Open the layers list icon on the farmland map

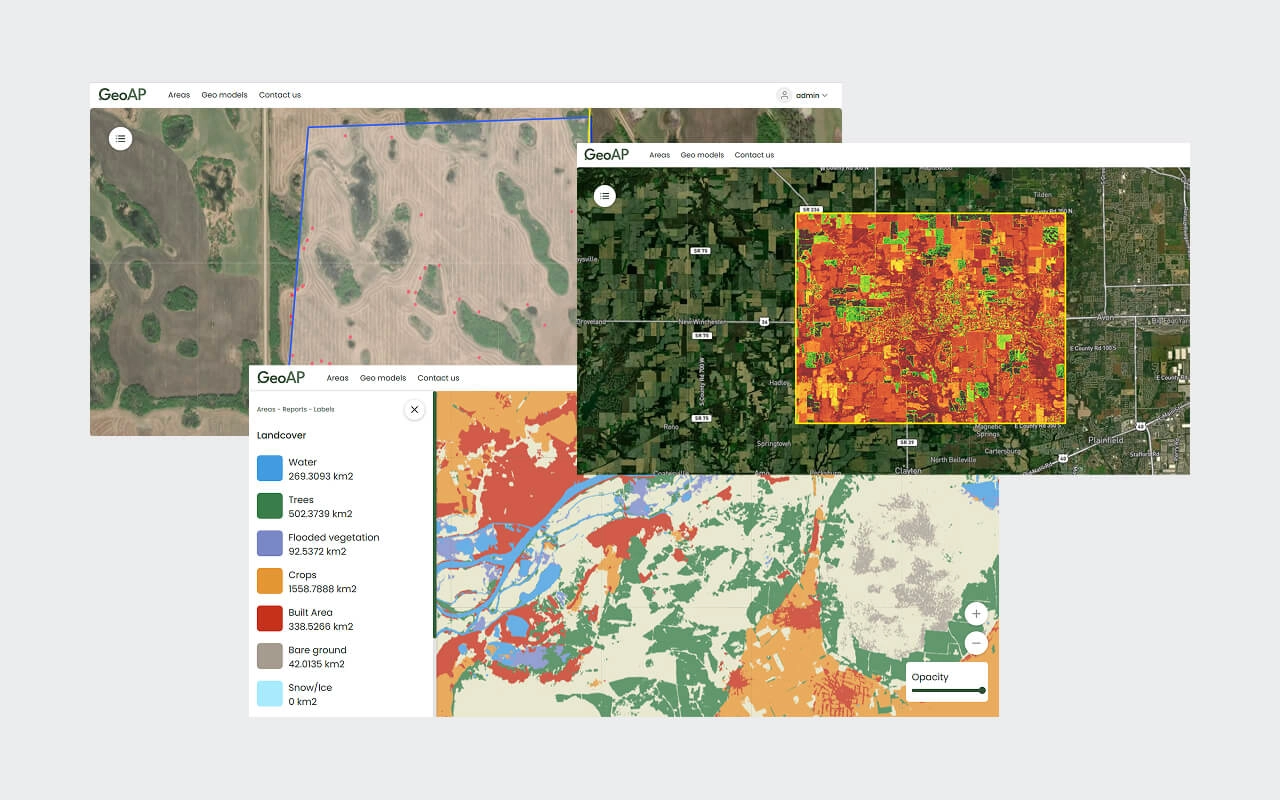[120, 139]
